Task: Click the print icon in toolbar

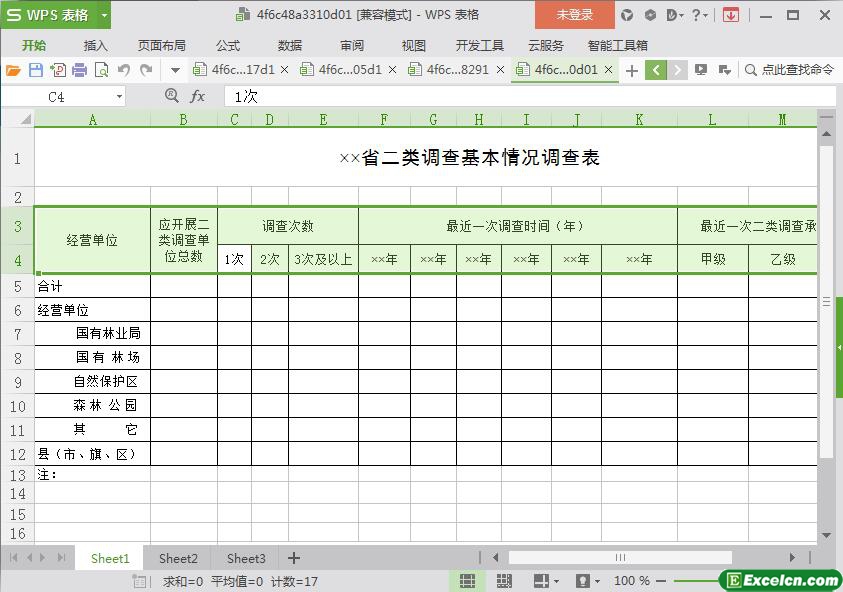Action: 79,70
